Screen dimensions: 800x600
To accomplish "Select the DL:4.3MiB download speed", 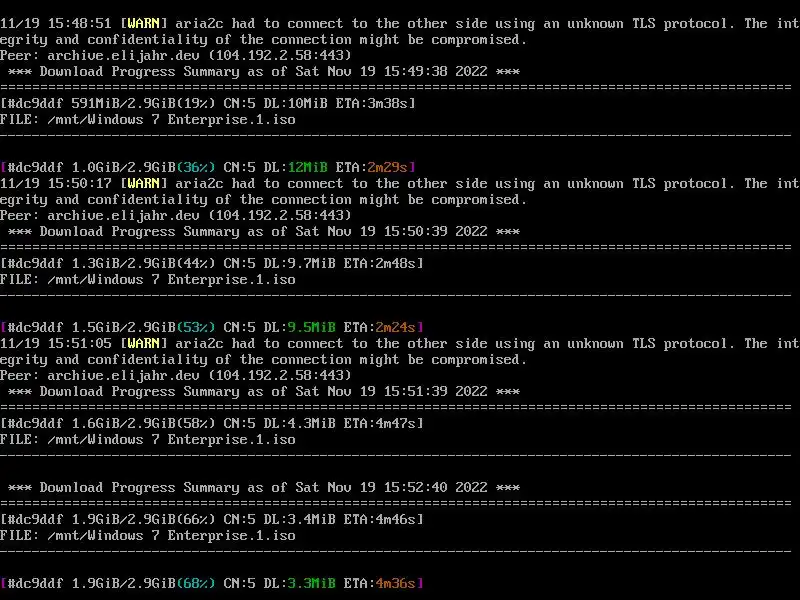I will pyautogui.click(x=299, y=423).
